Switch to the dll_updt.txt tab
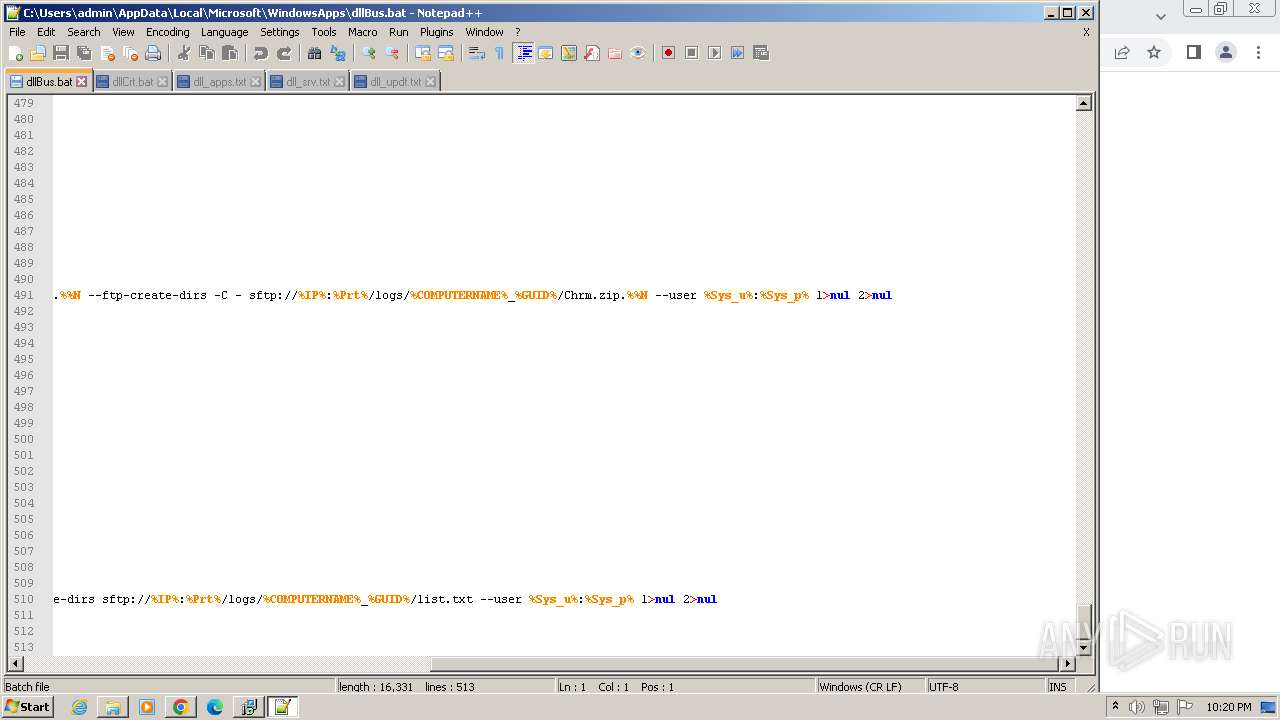 point(395,82)
